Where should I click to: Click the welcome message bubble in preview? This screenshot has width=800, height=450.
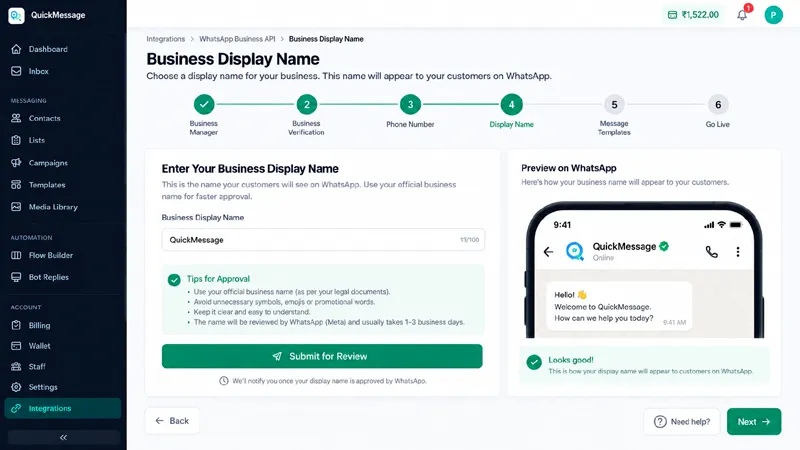[x=619, y=306]
